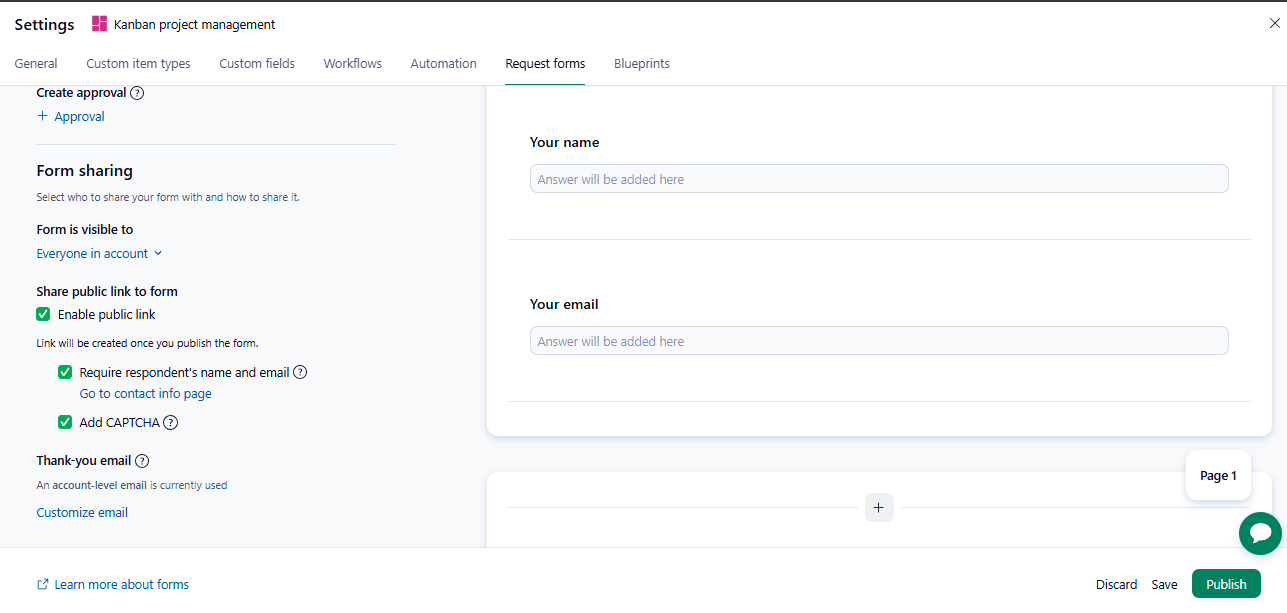
Task: Uncheck Require respondent's name and email
Action: click(65, 372)
